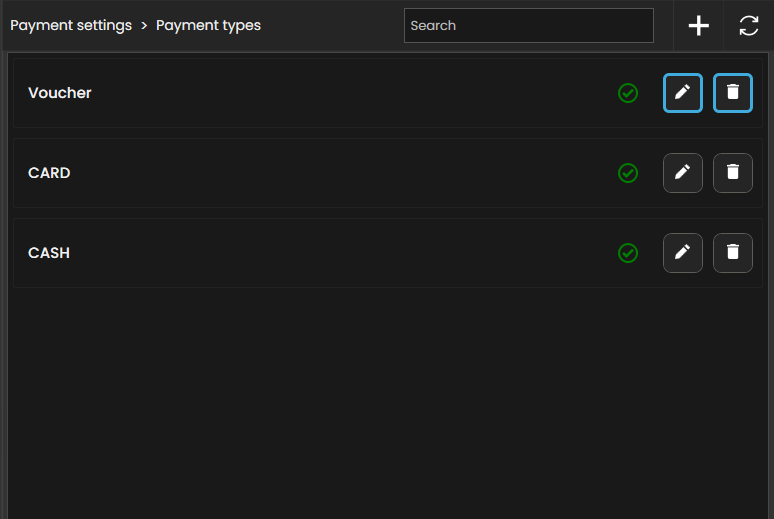Click the Payment types breadcrumb
The height and width of the screenshot is (519, 774).
coord(208,26)
